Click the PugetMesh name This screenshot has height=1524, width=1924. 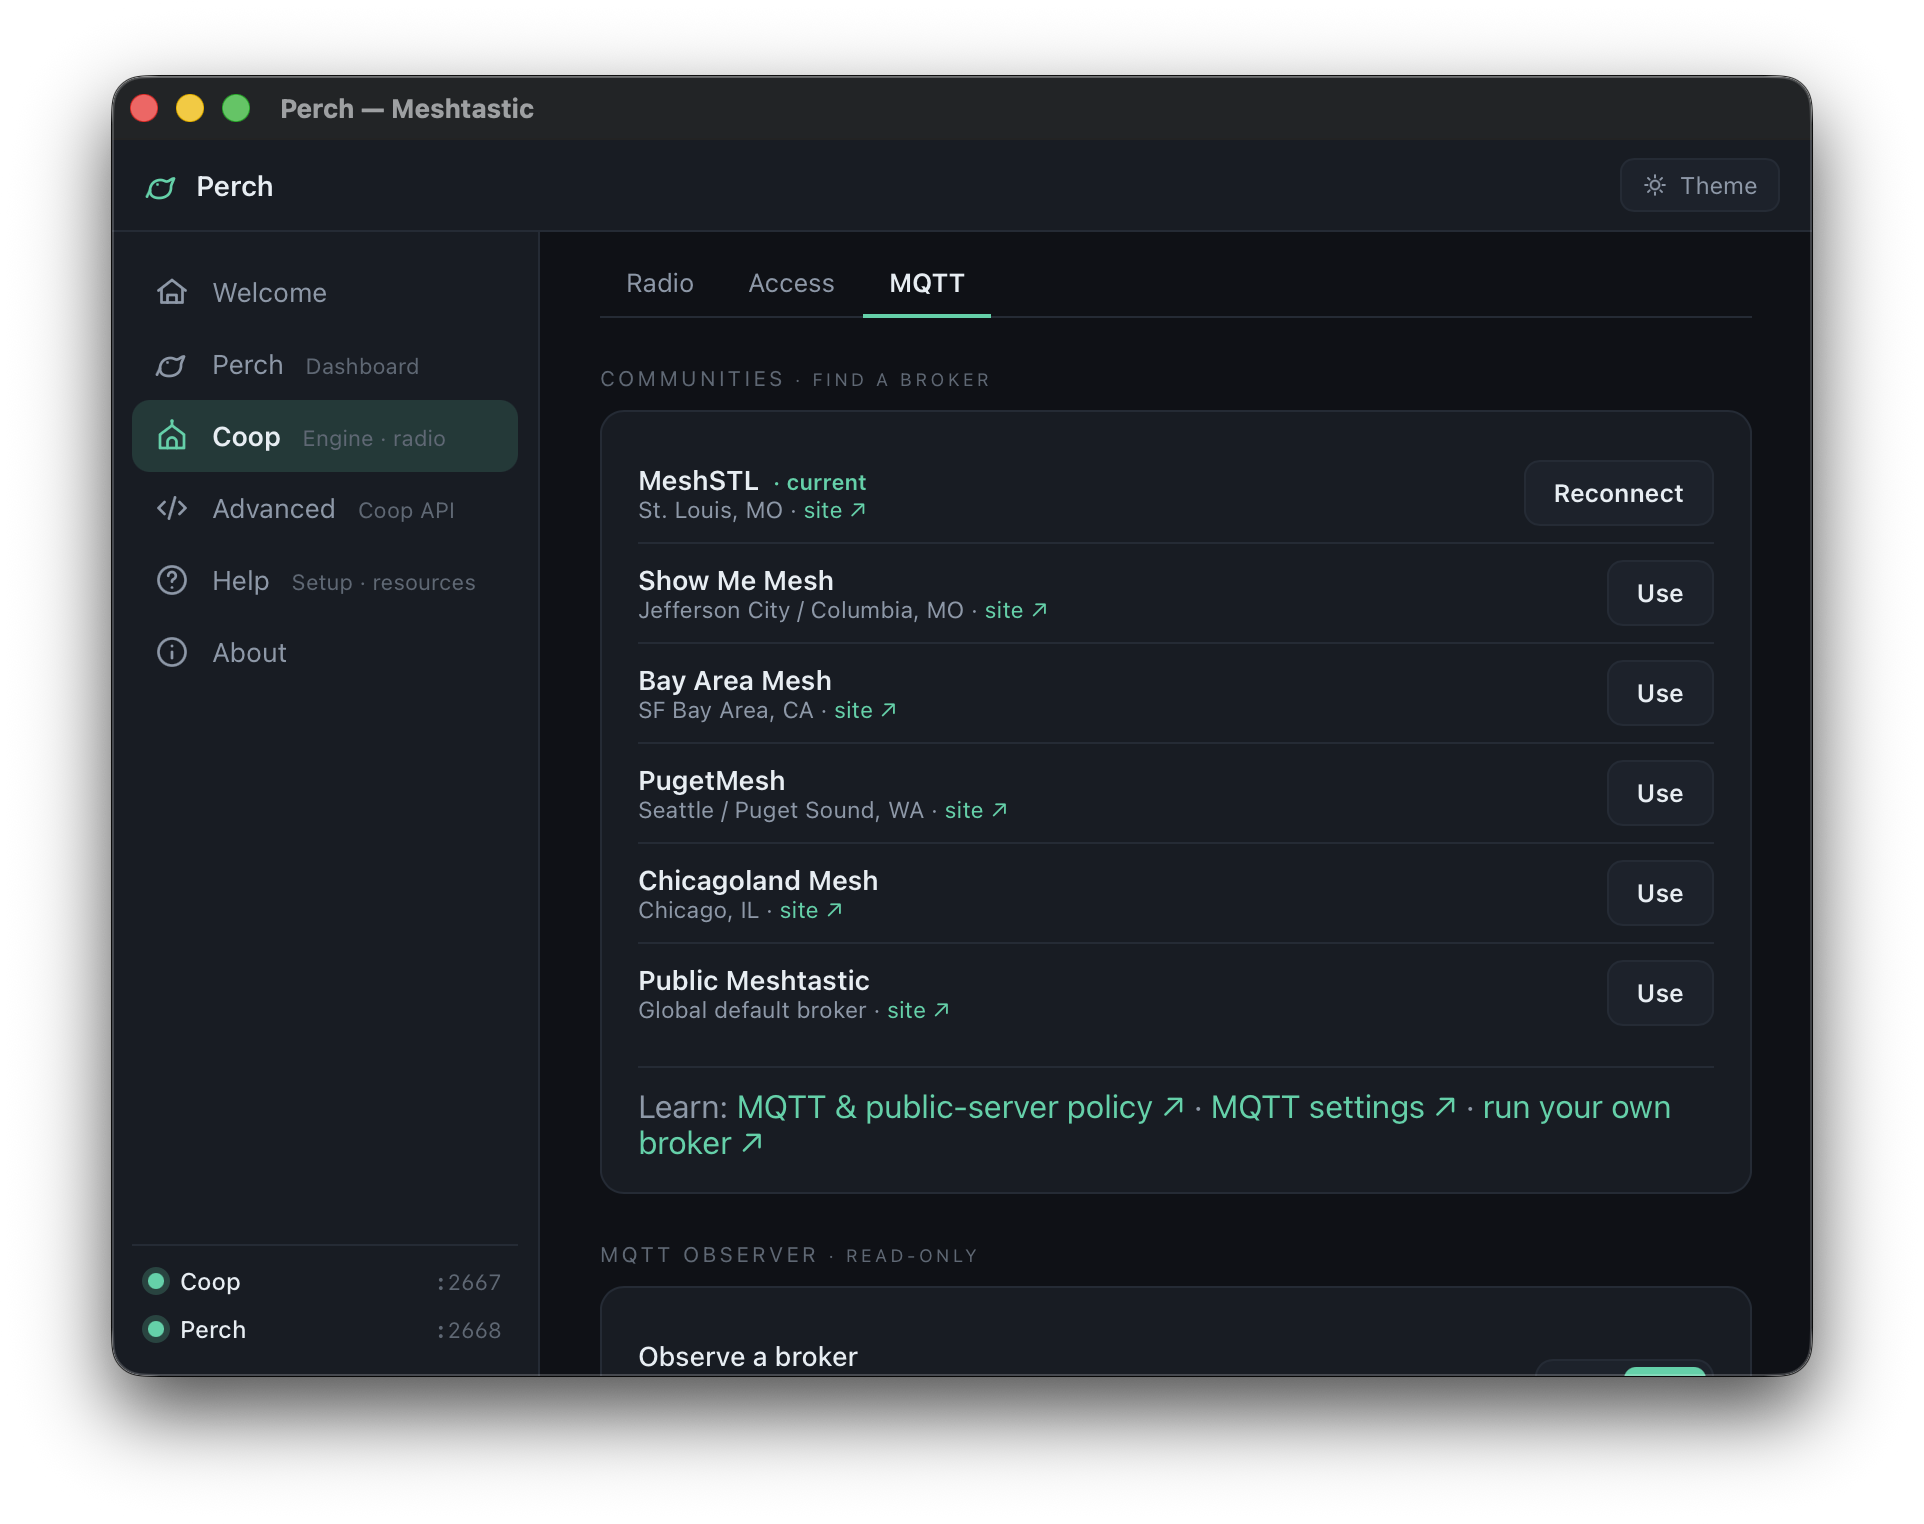pos(712,781)
